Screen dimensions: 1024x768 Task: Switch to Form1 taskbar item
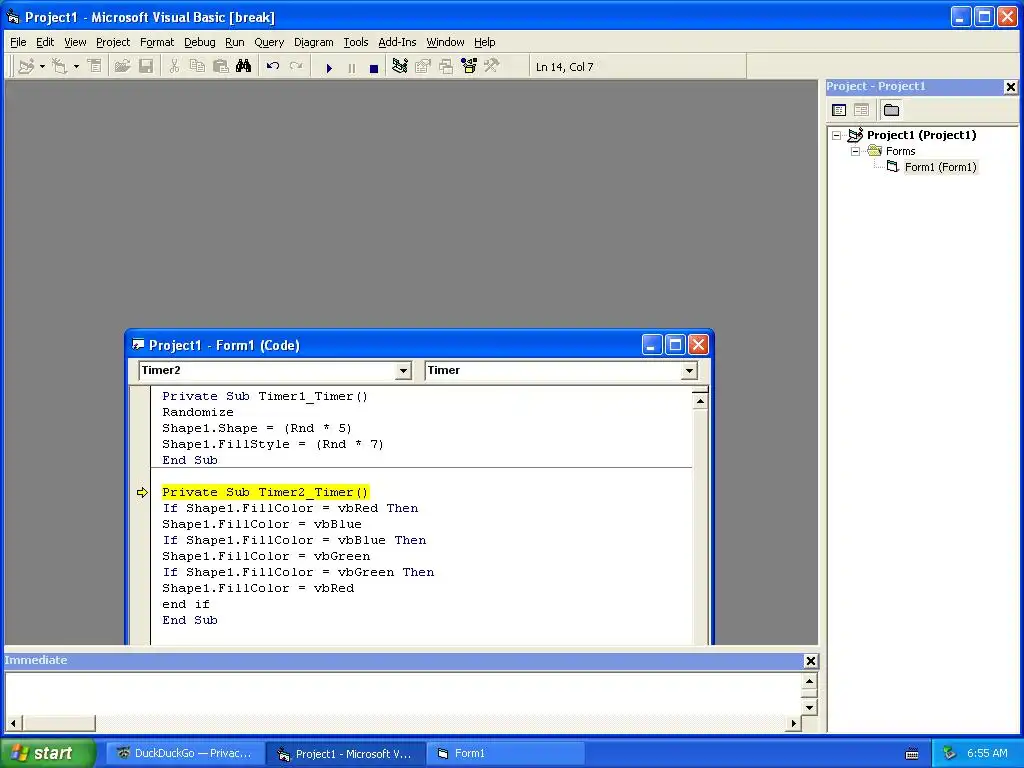coord(505,754)
